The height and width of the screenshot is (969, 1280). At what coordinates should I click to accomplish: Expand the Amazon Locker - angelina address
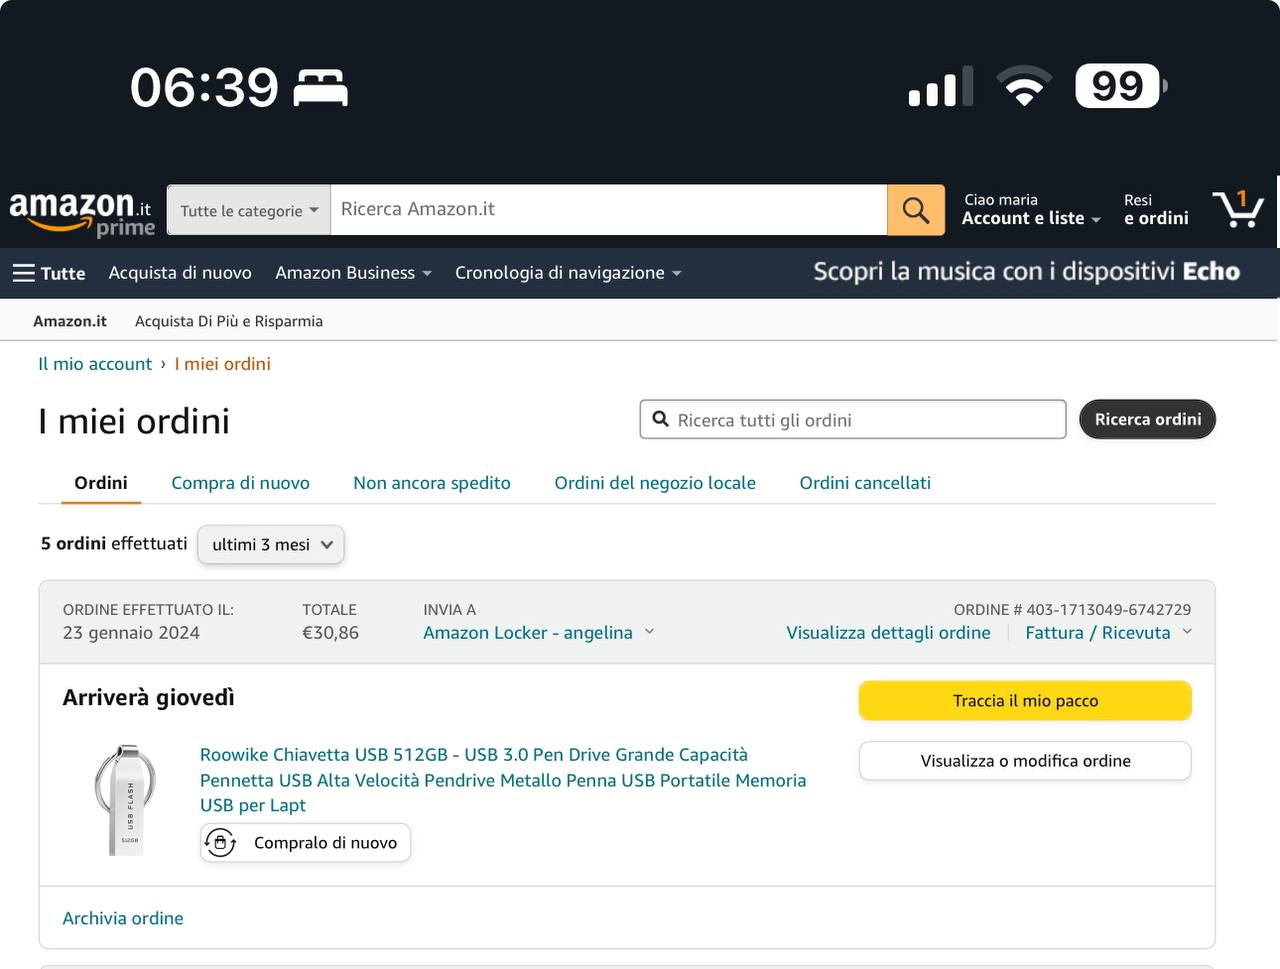point(539,633)
